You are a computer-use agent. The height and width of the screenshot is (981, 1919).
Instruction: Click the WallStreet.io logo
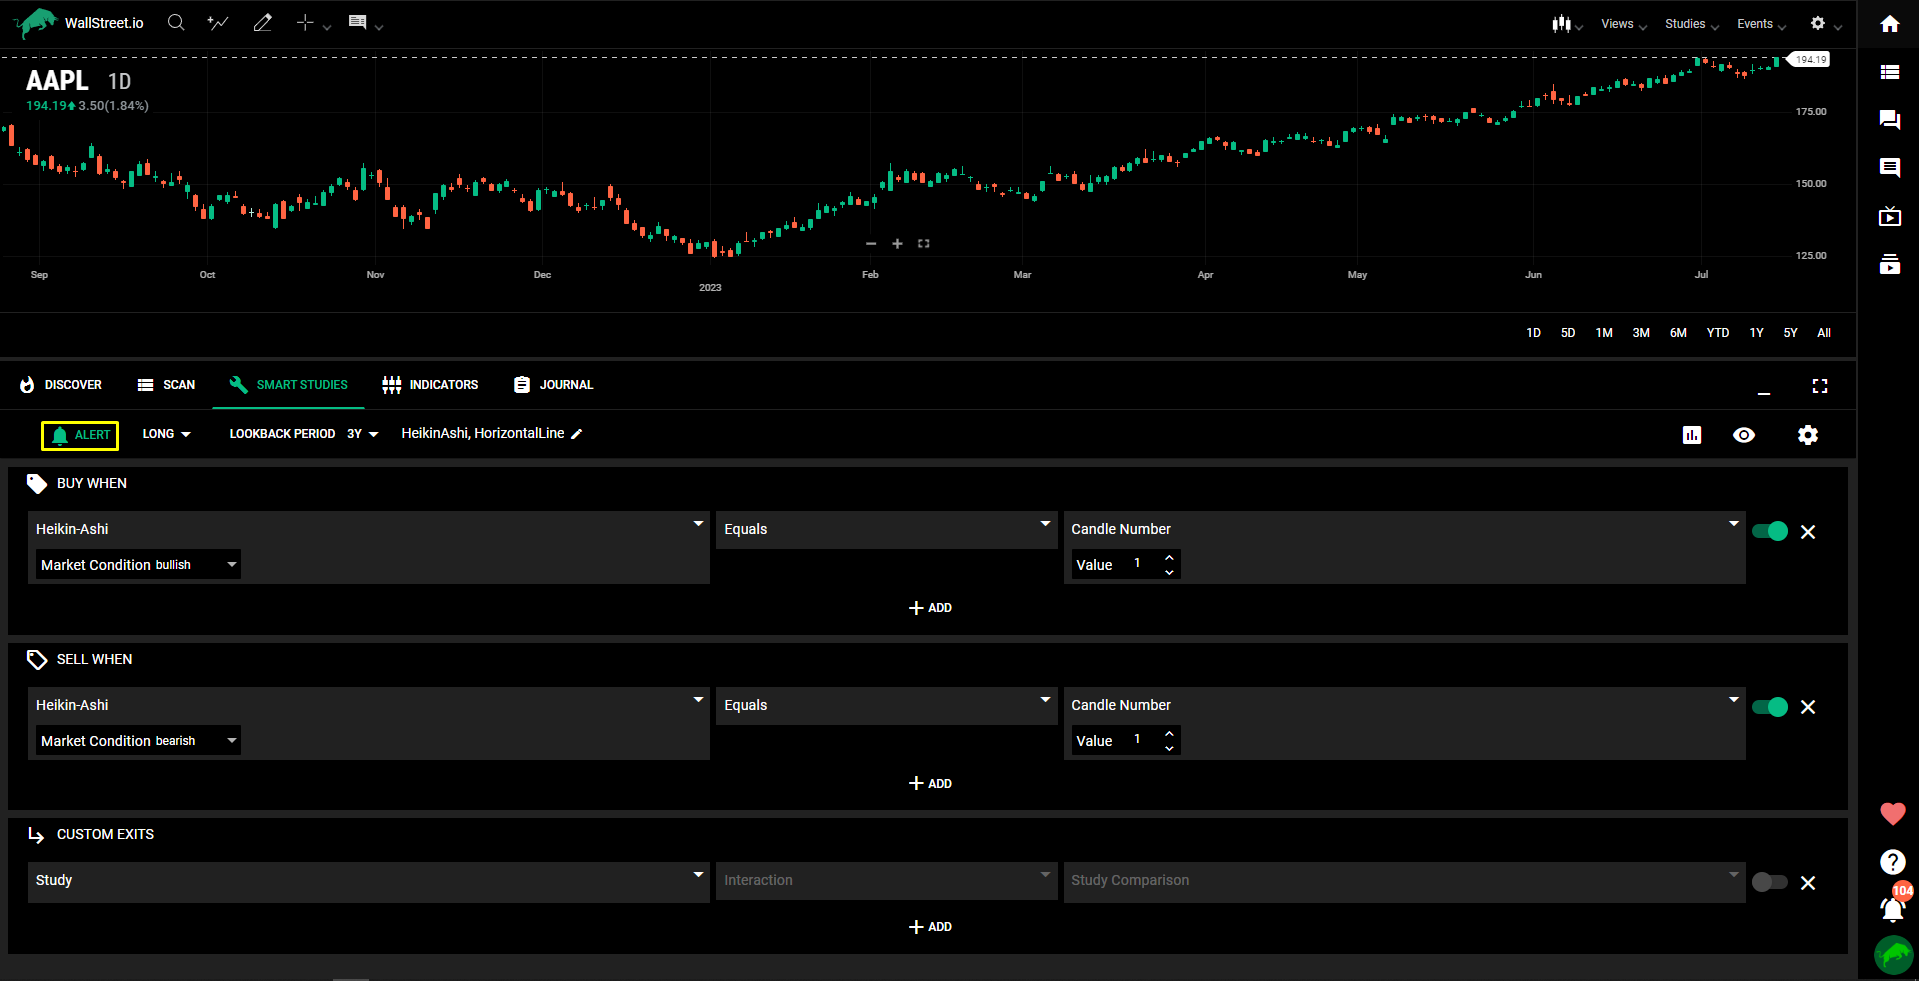click(80, 23)
